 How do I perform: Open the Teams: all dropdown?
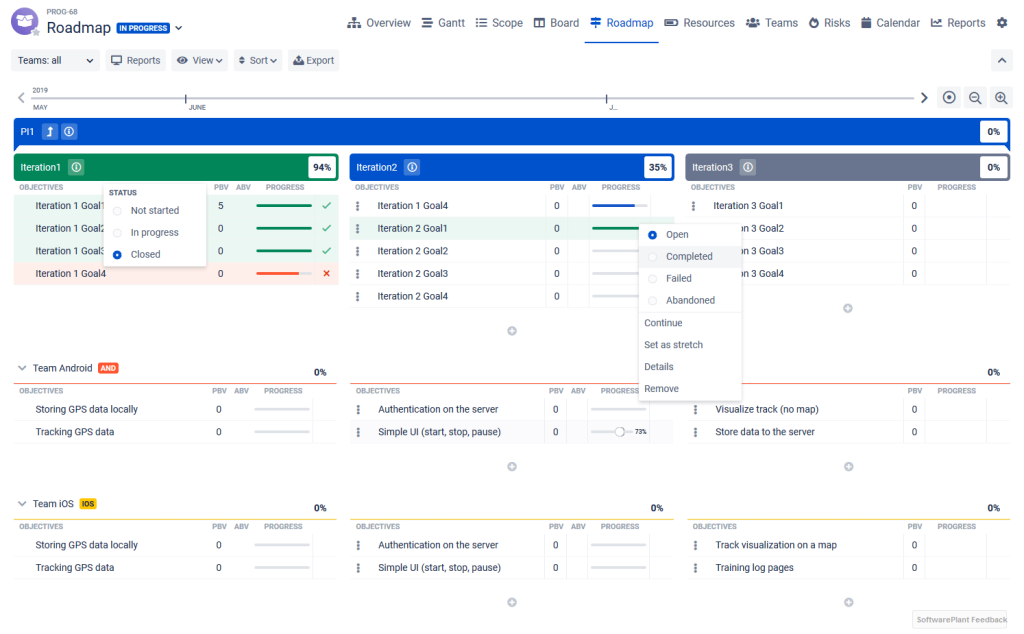coord(56,61)
